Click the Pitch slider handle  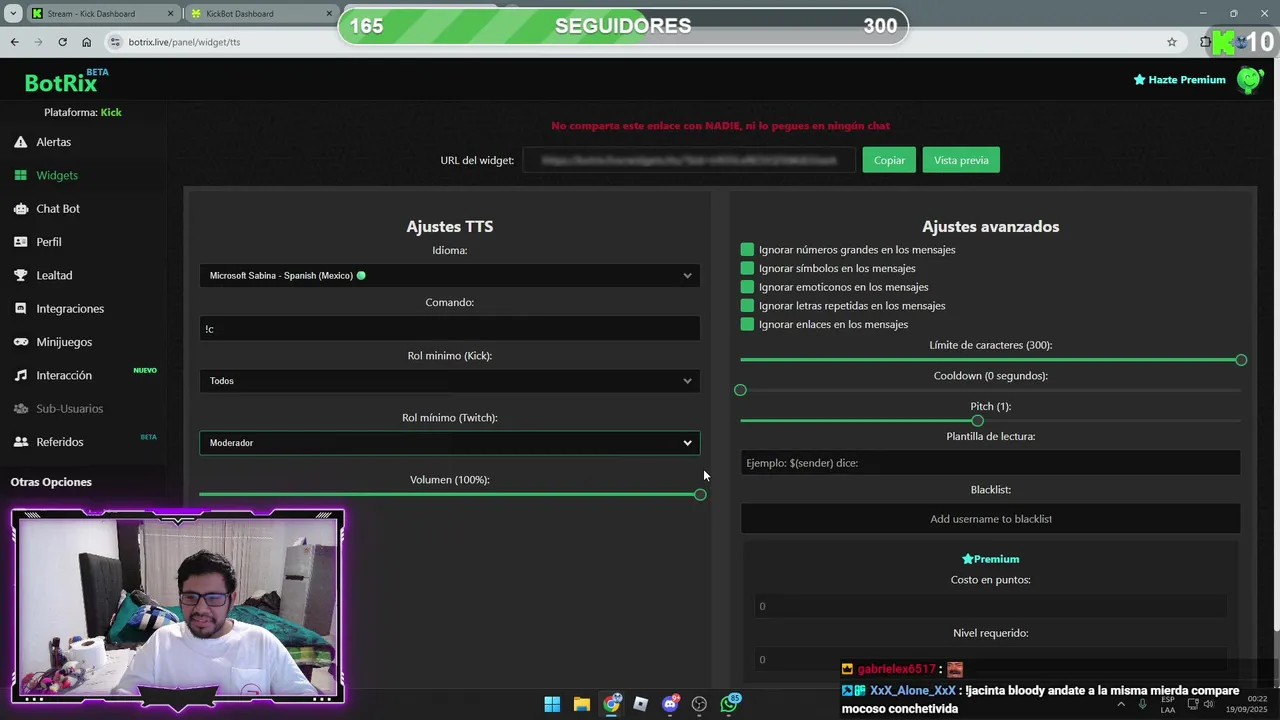coord(978,421)
